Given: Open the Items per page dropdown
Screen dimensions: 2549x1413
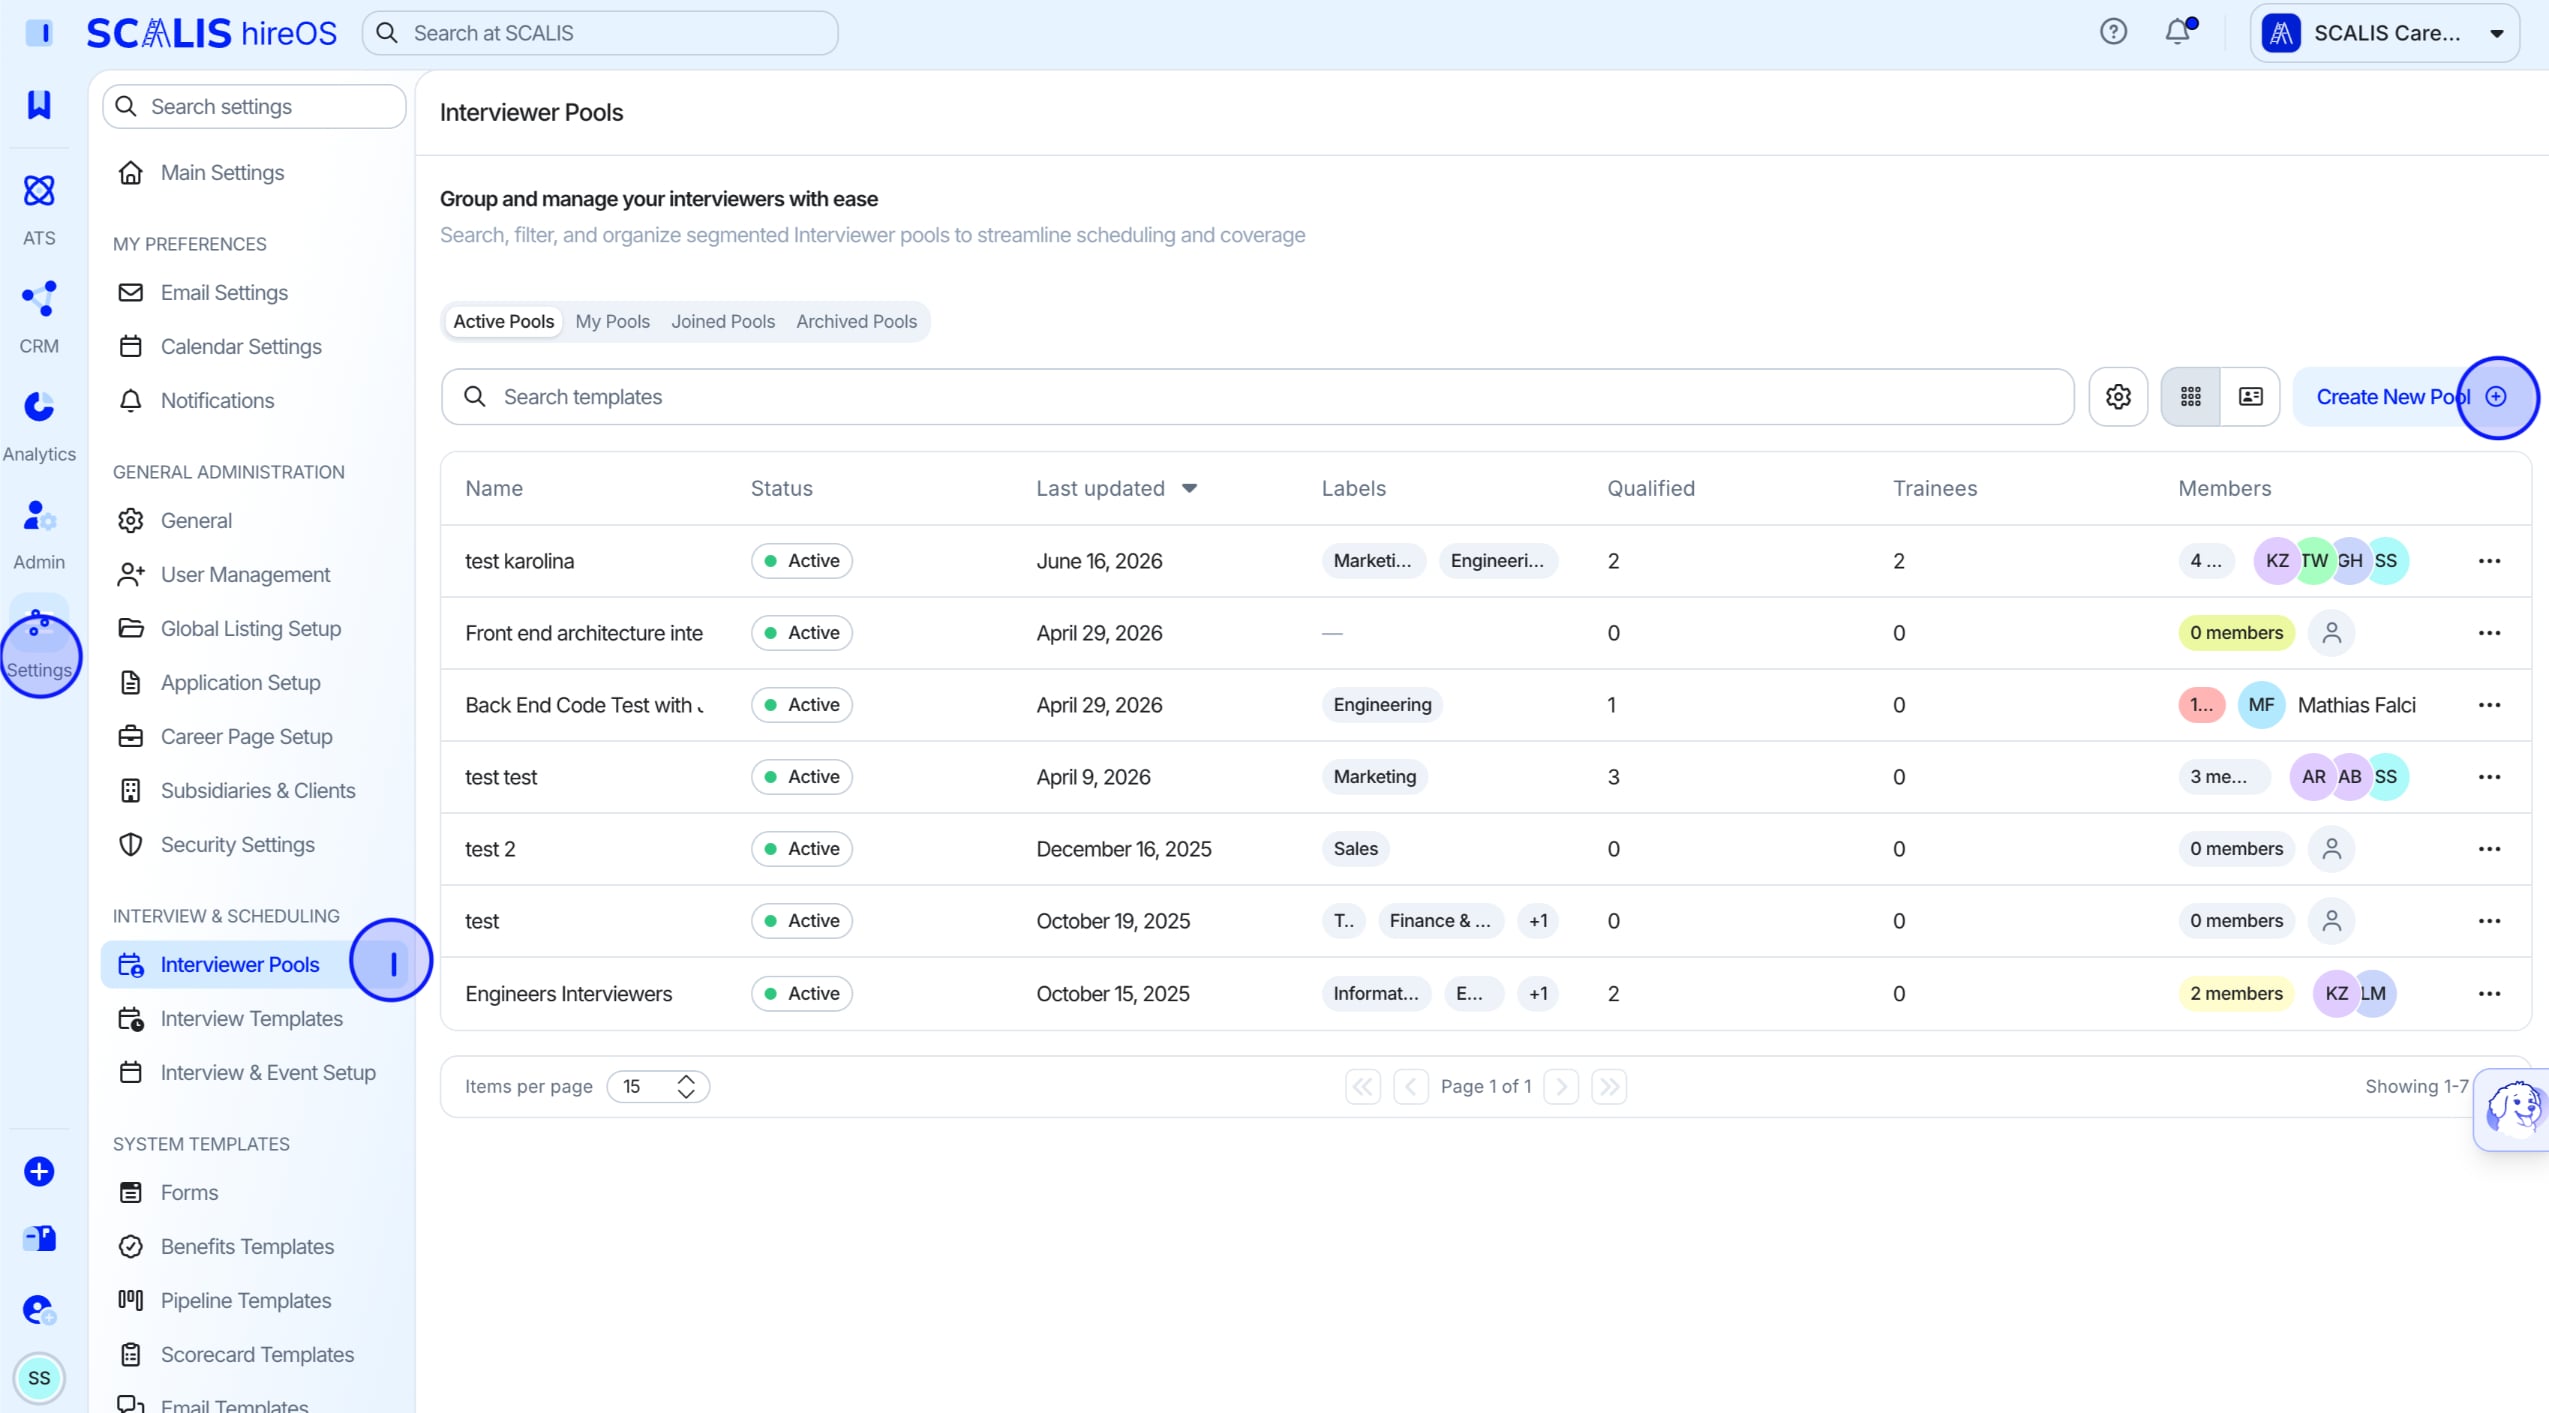Looking at the screenshot, I should pos(658,1087).
